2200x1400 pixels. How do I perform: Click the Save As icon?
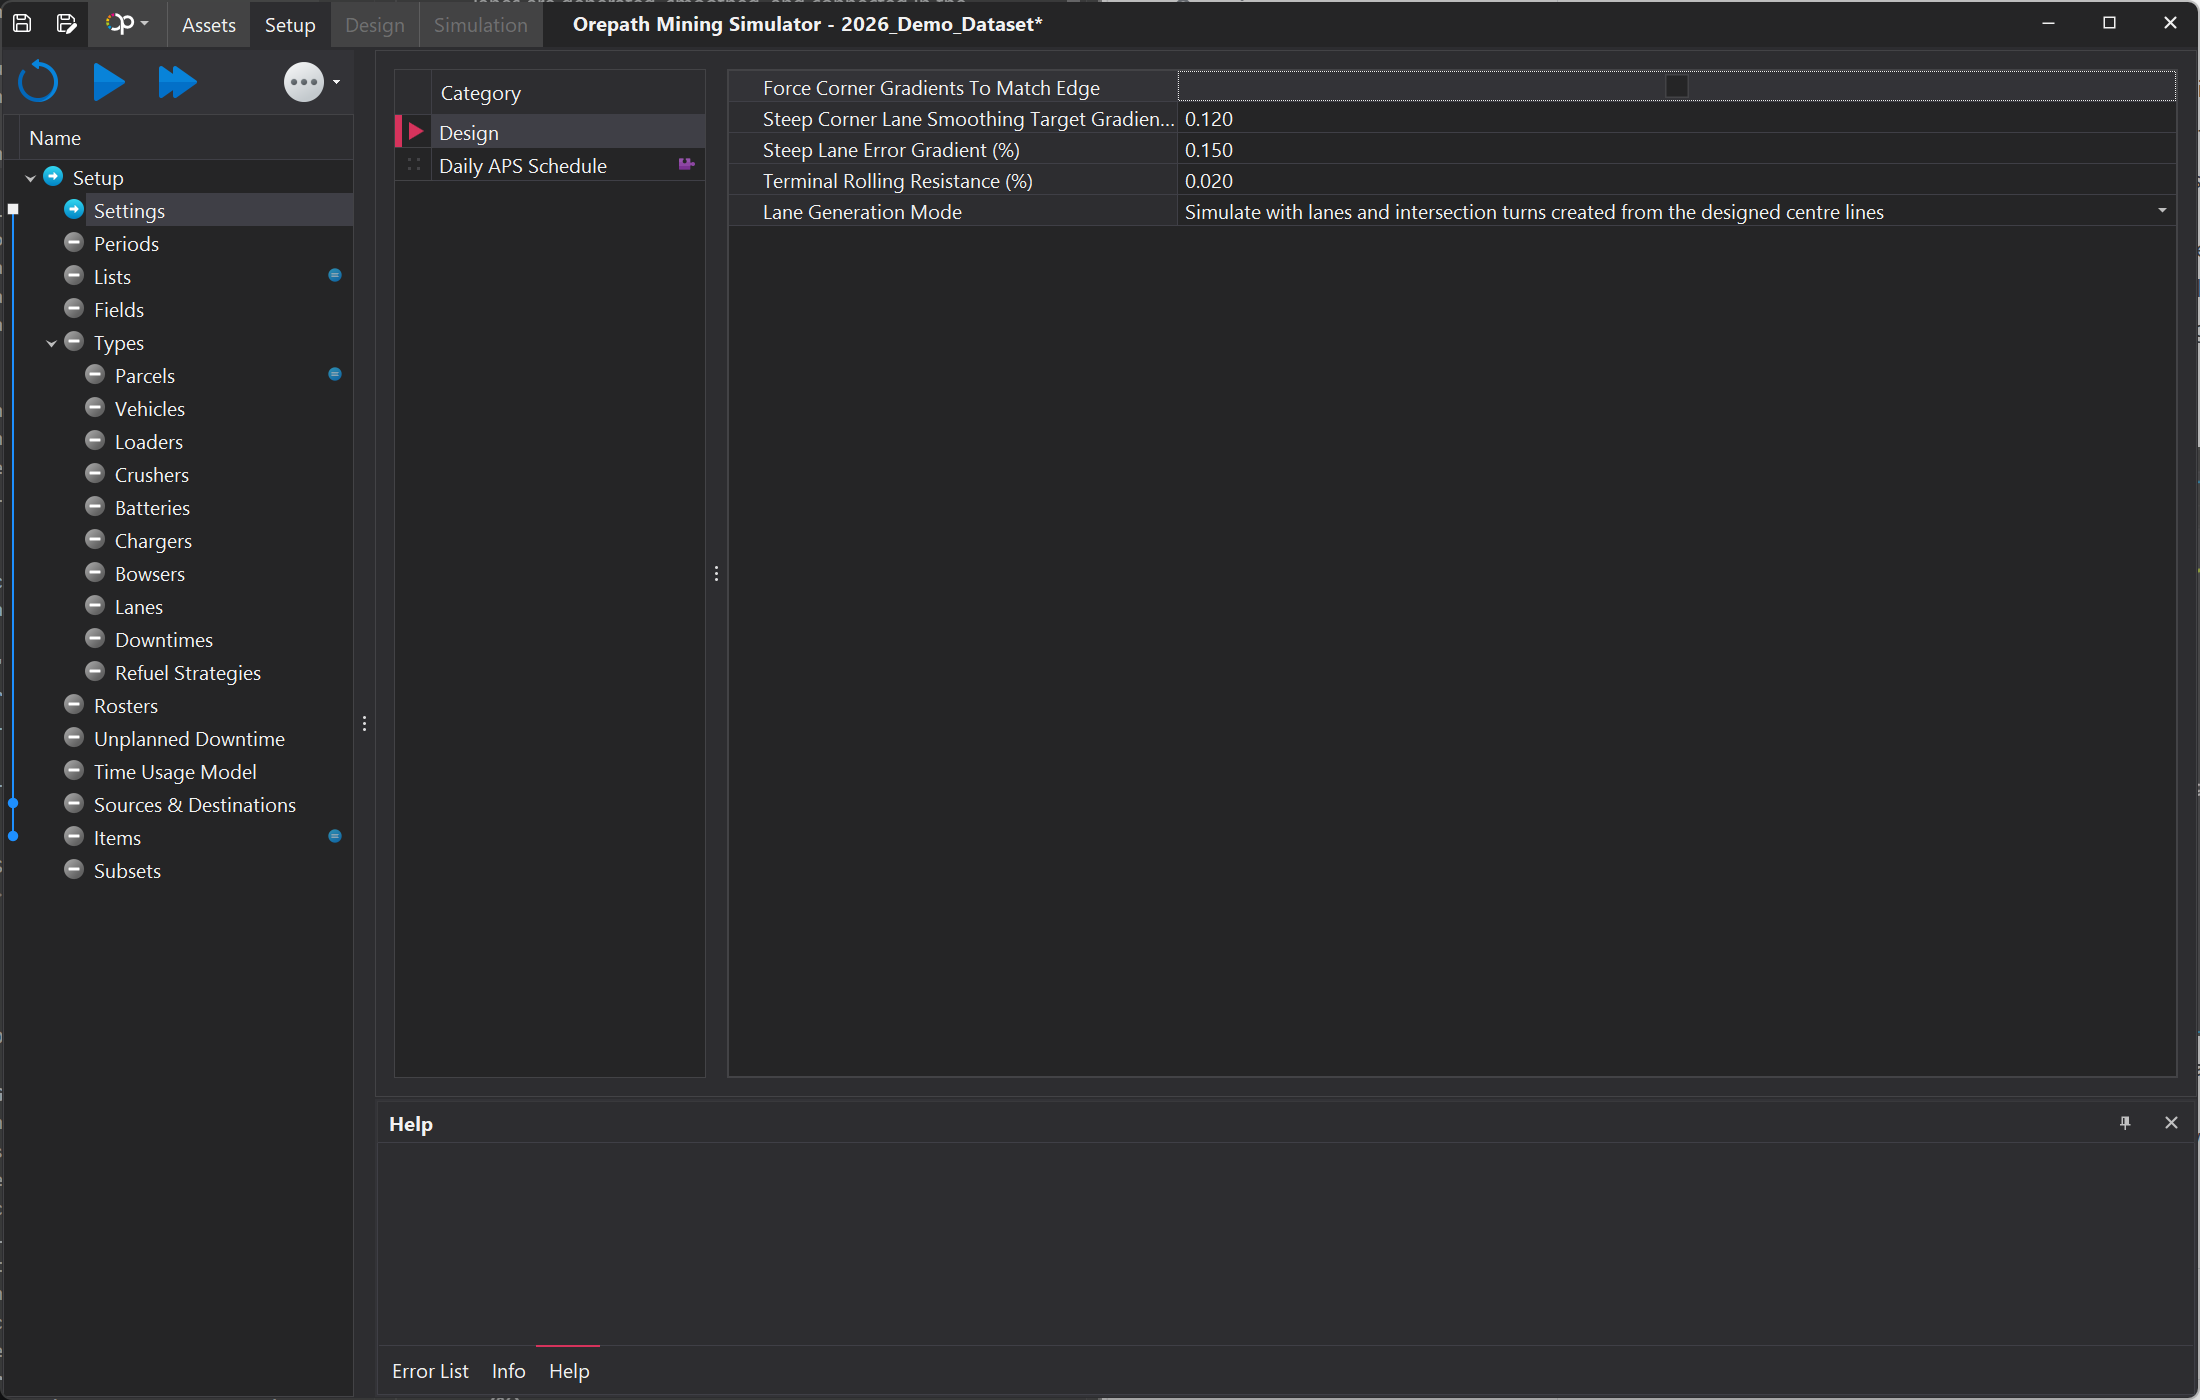tap(66, 24)
